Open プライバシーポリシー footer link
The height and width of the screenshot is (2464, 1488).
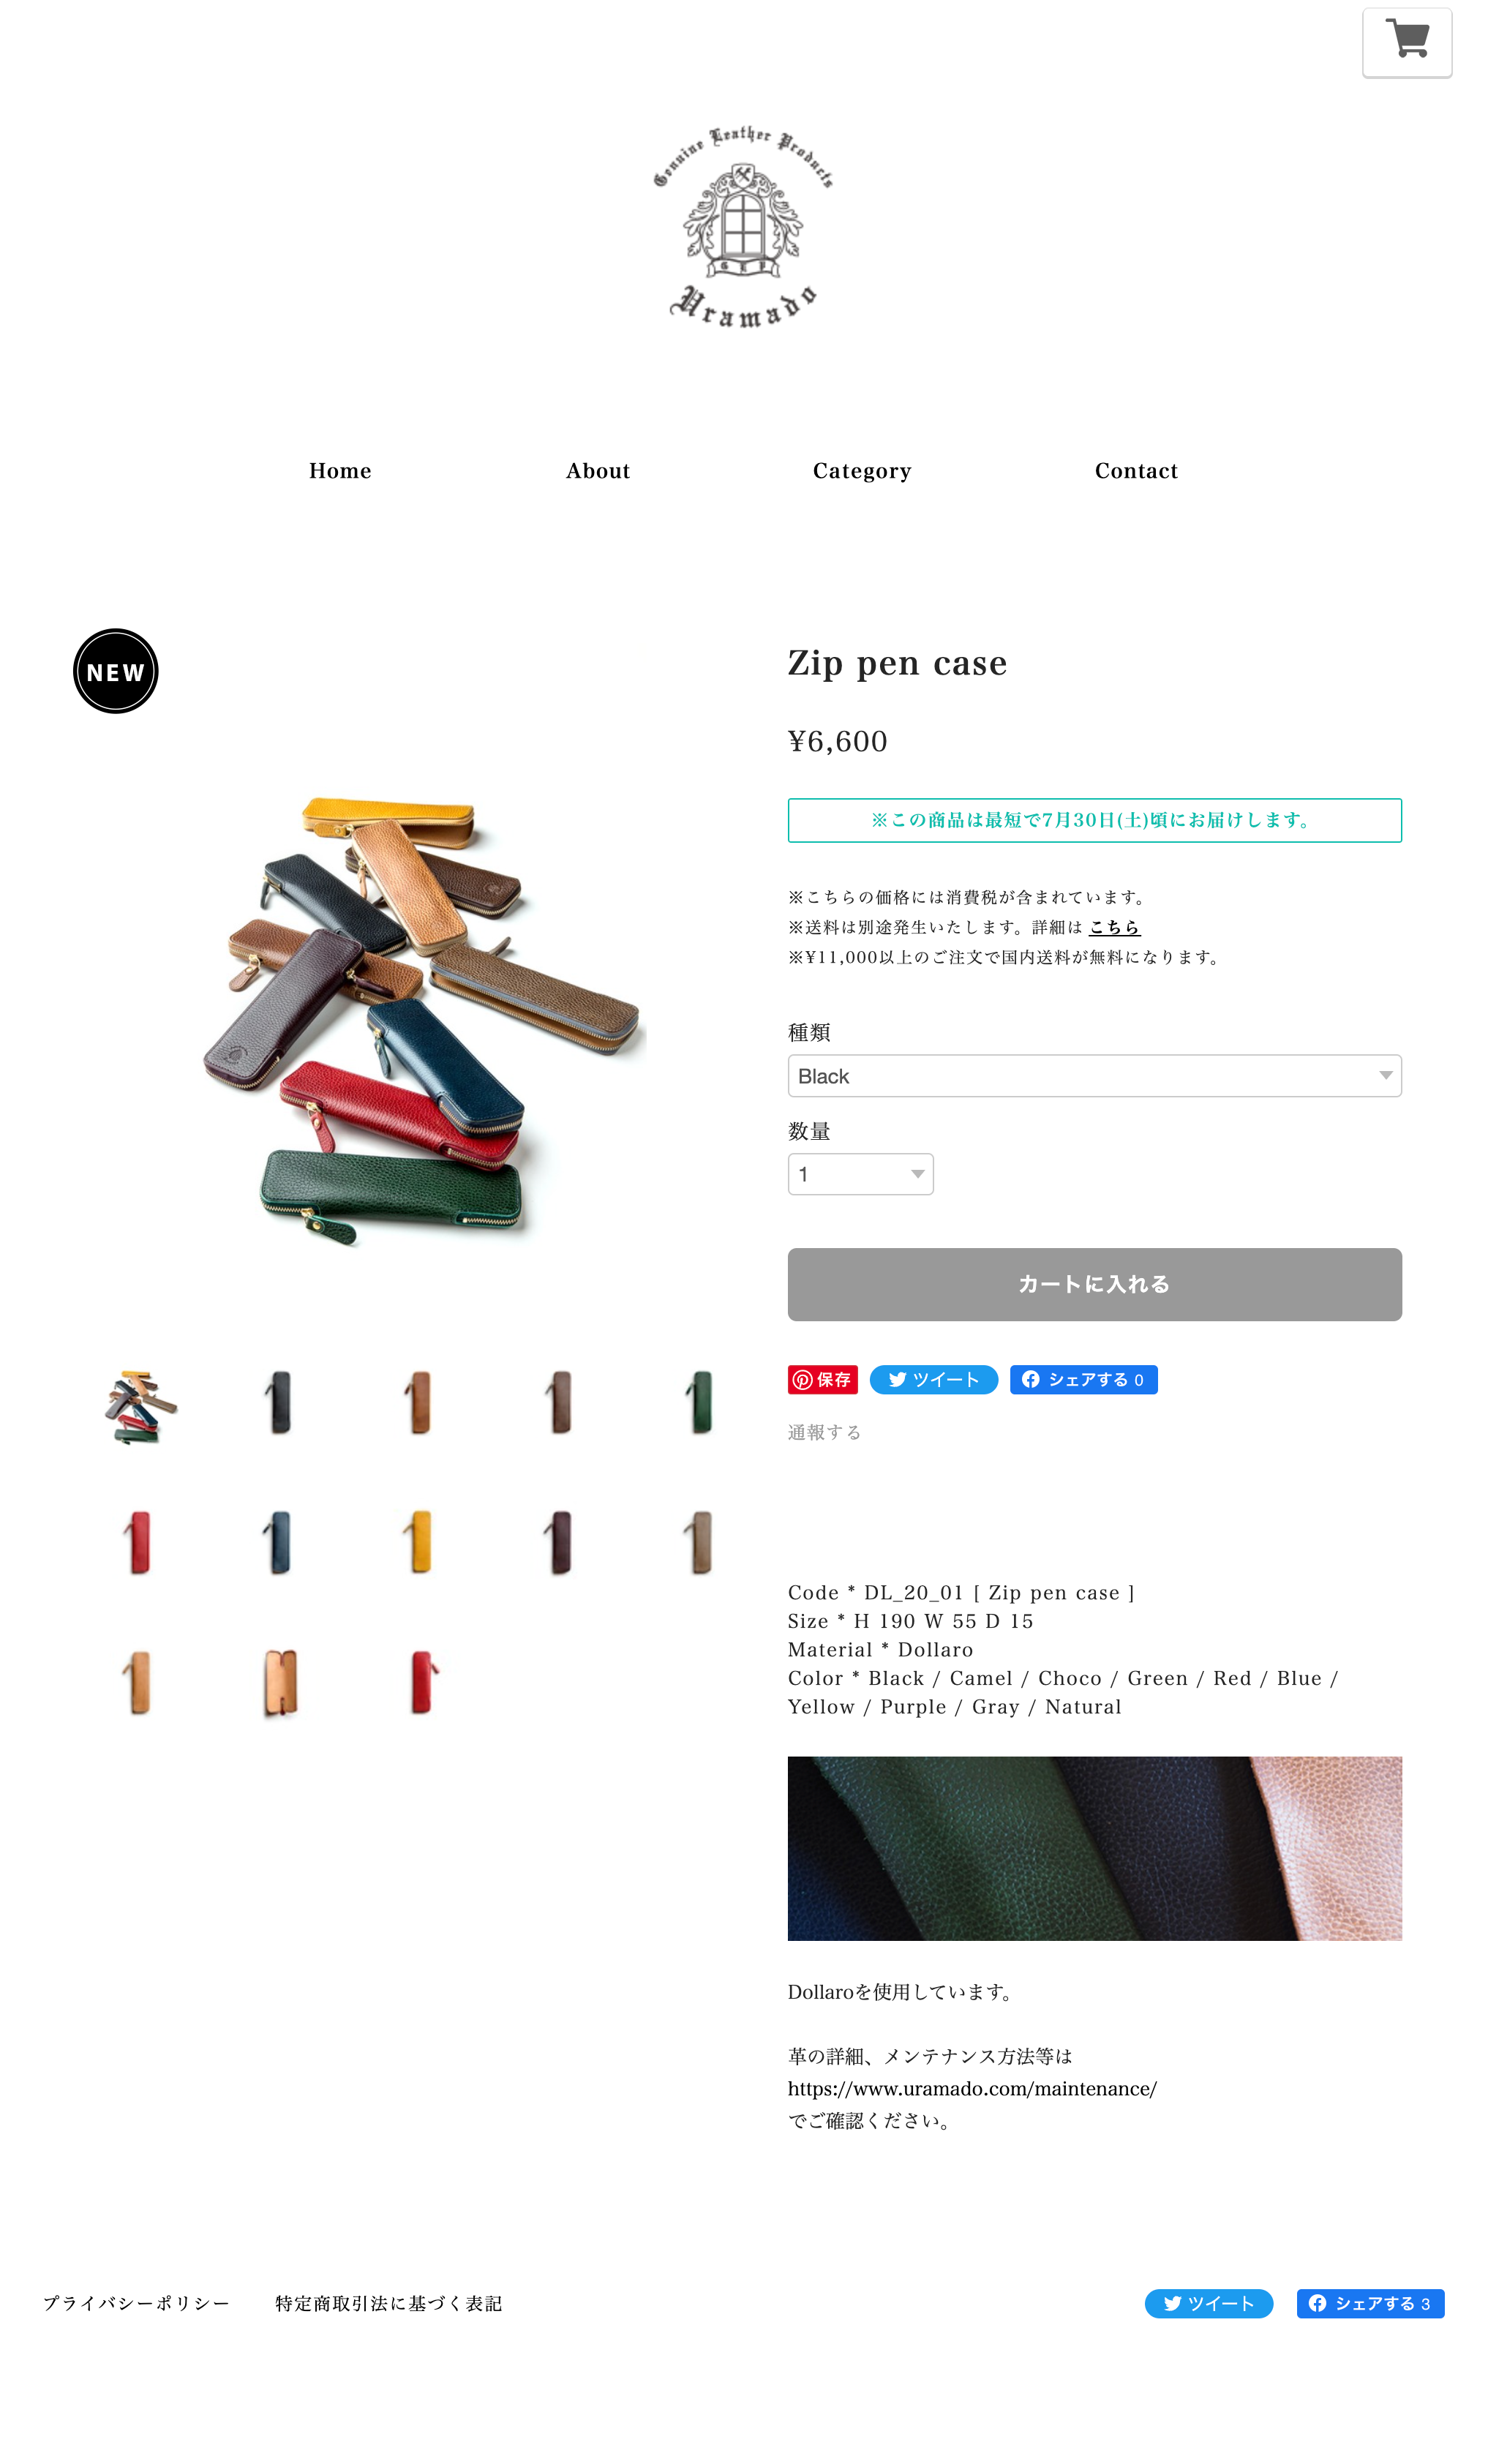coord(137,2303)
